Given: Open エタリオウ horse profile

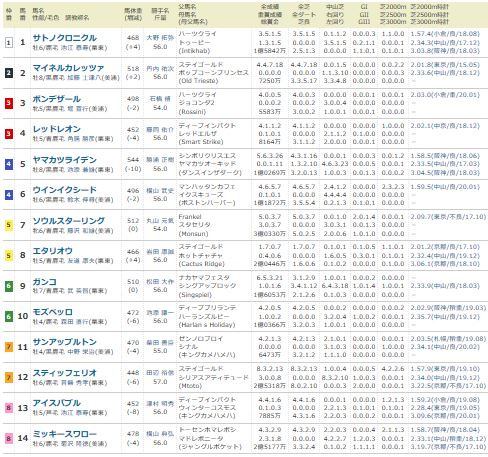Looking at the screenshot, I should coord(53,251).
